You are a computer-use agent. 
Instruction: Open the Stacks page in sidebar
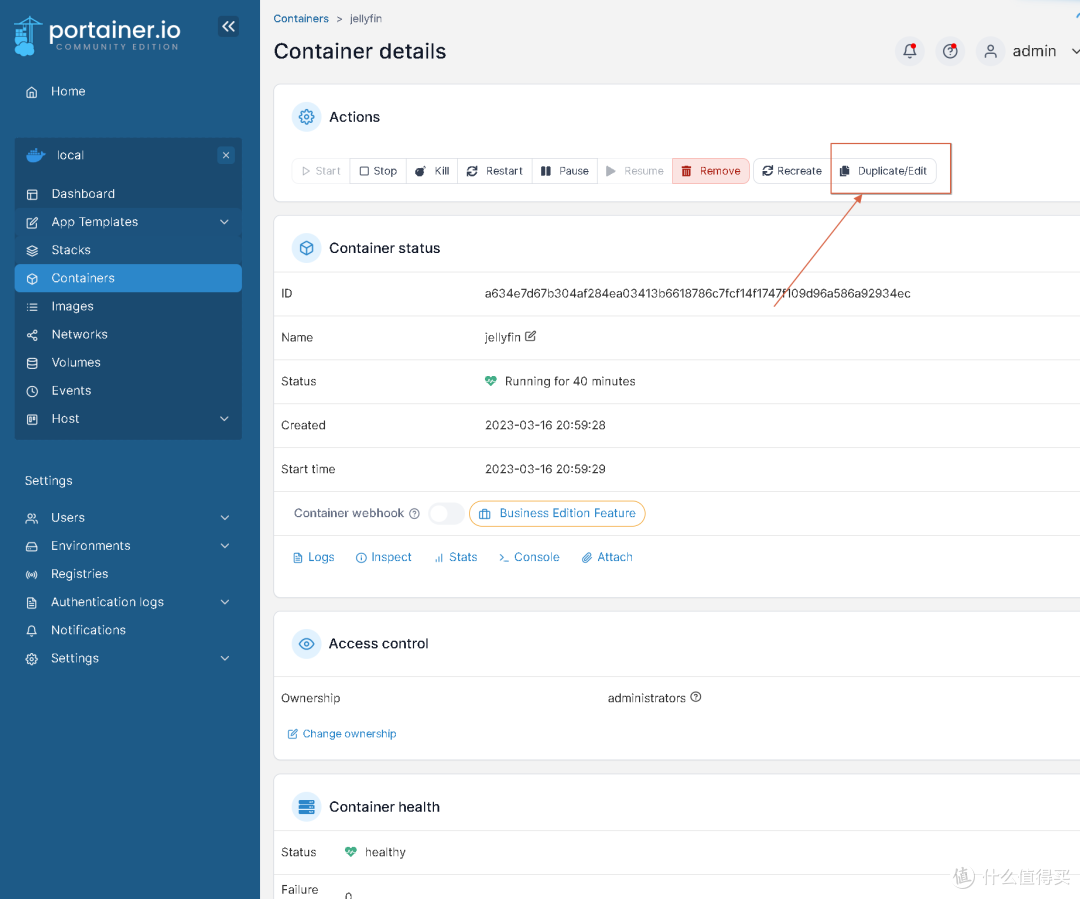(x=71, y=250)
